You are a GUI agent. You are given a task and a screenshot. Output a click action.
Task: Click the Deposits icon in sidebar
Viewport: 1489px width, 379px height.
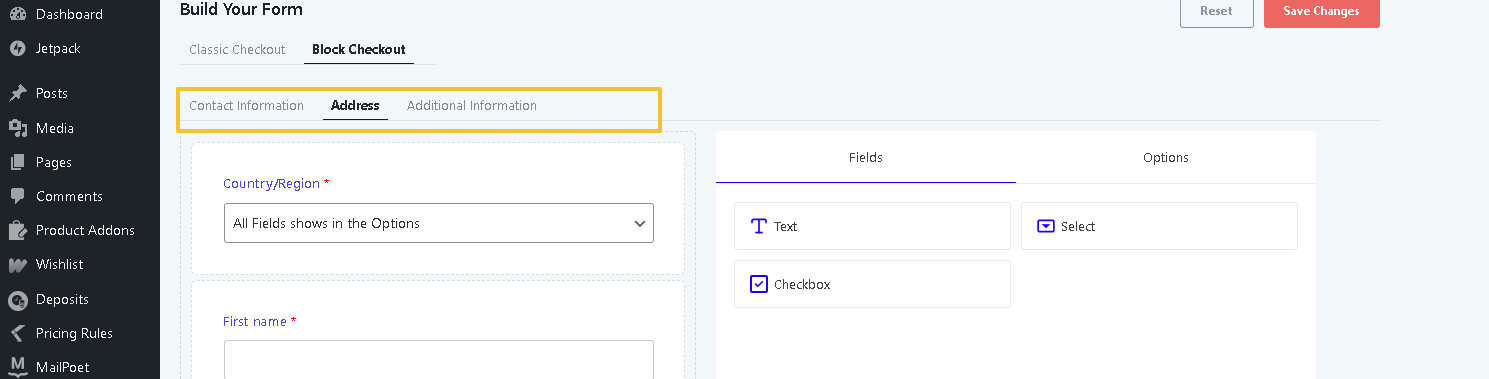[17, 299]
